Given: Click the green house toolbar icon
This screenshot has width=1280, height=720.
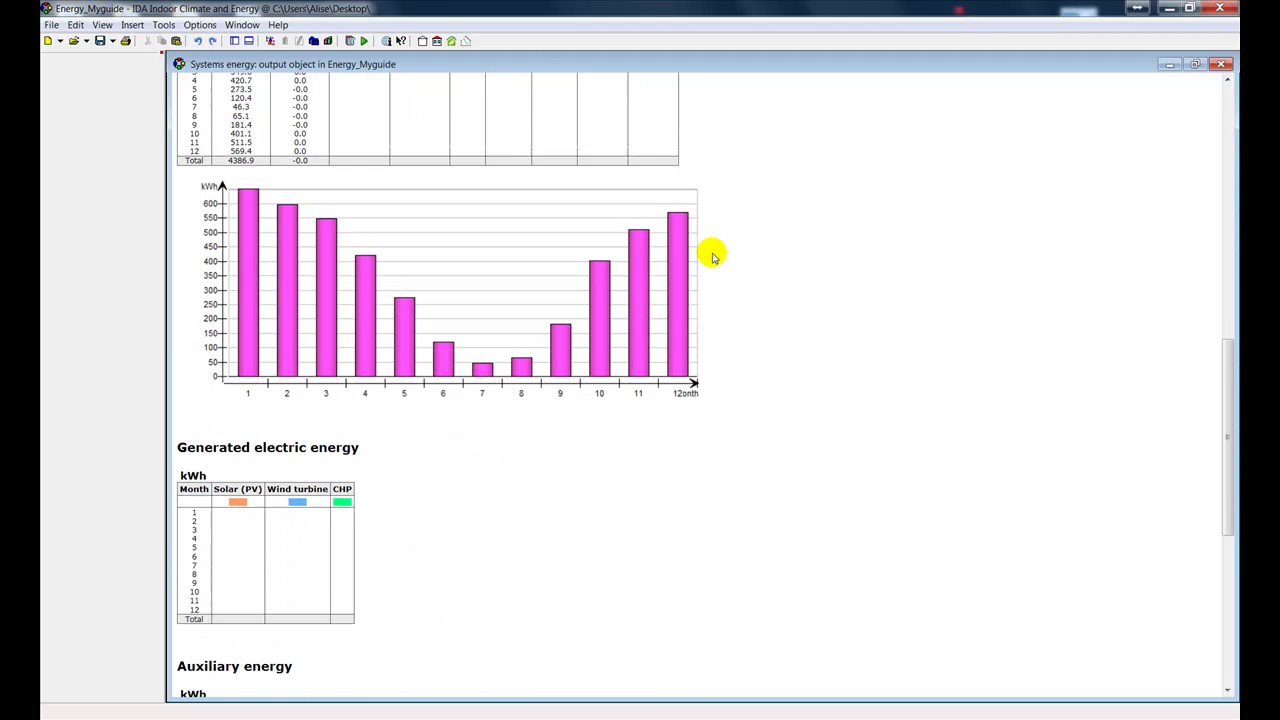Looking at the screenshot, I should point(451,41).
